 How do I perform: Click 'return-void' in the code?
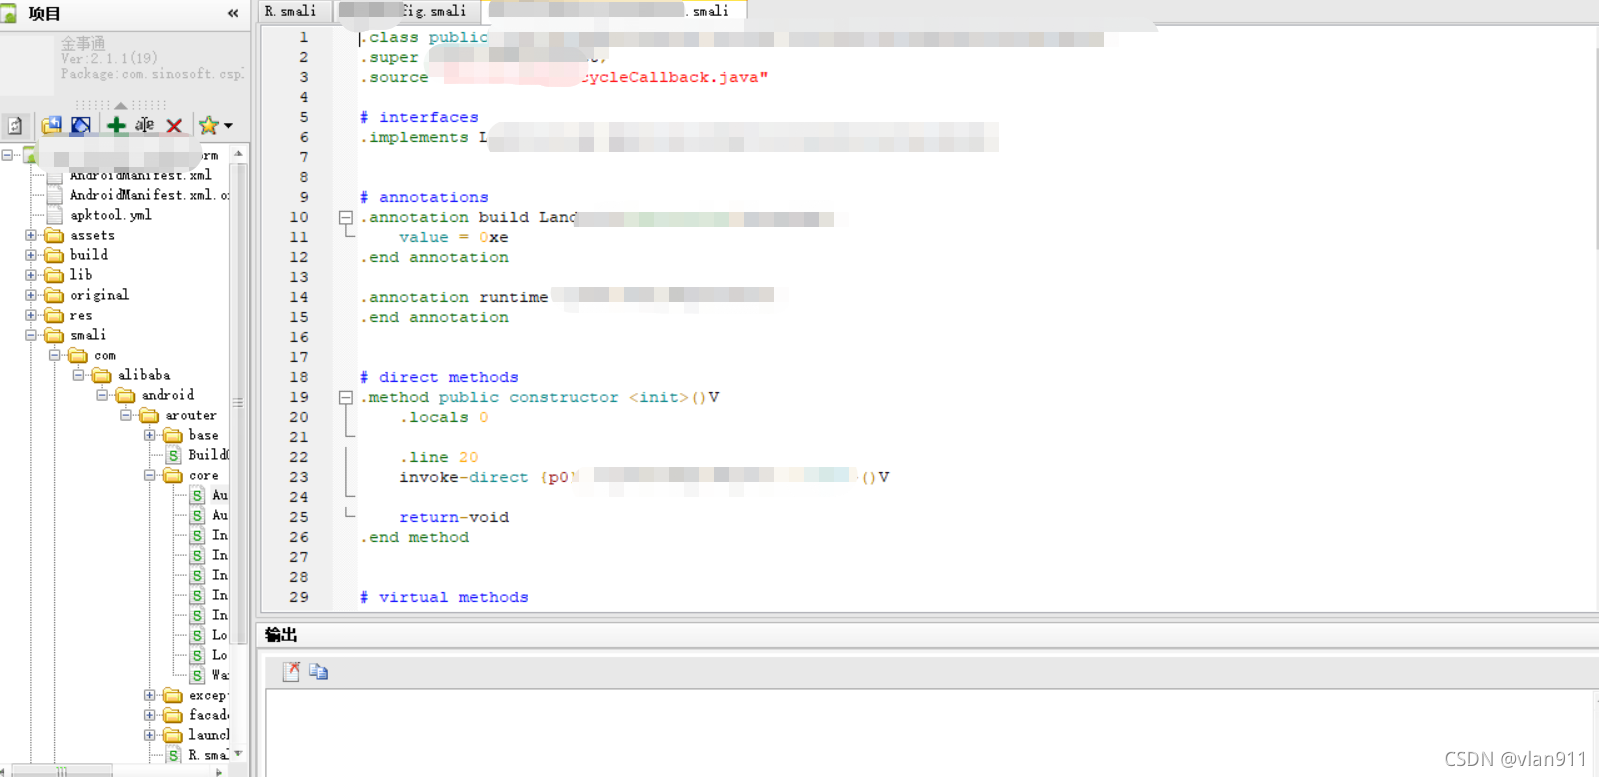[x=454, y=517]
